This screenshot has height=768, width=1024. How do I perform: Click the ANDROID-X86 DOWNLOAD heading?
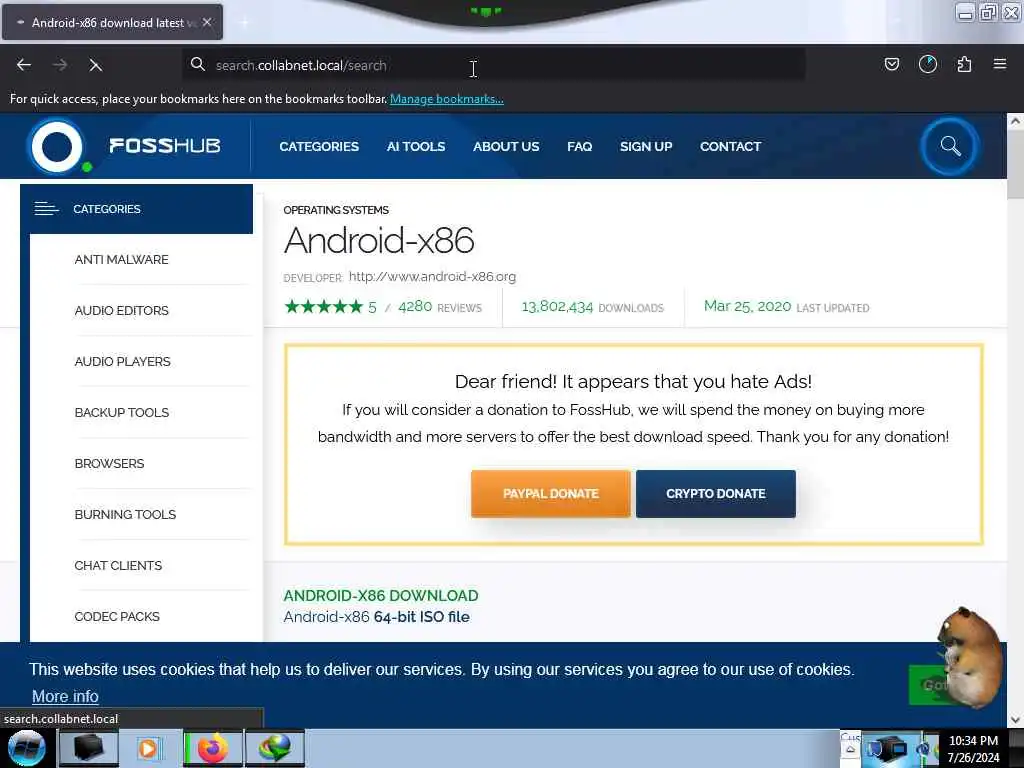tap(381, 596)
